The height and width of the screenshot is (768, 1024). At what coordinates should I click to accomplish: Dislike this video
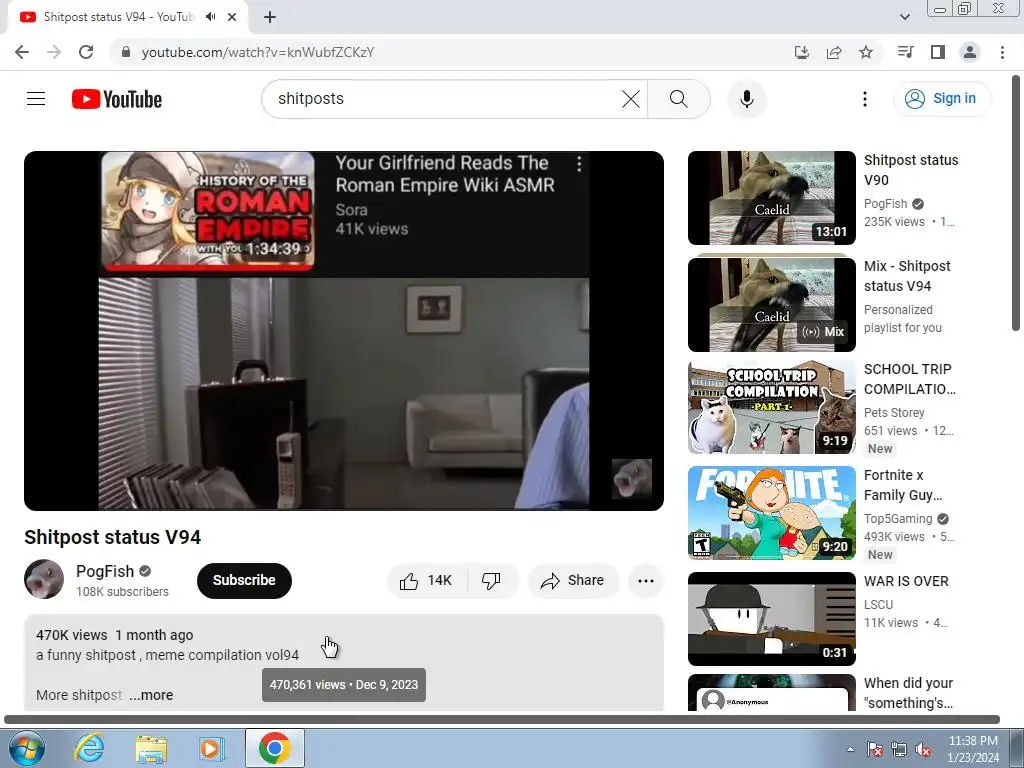[491, 581]
